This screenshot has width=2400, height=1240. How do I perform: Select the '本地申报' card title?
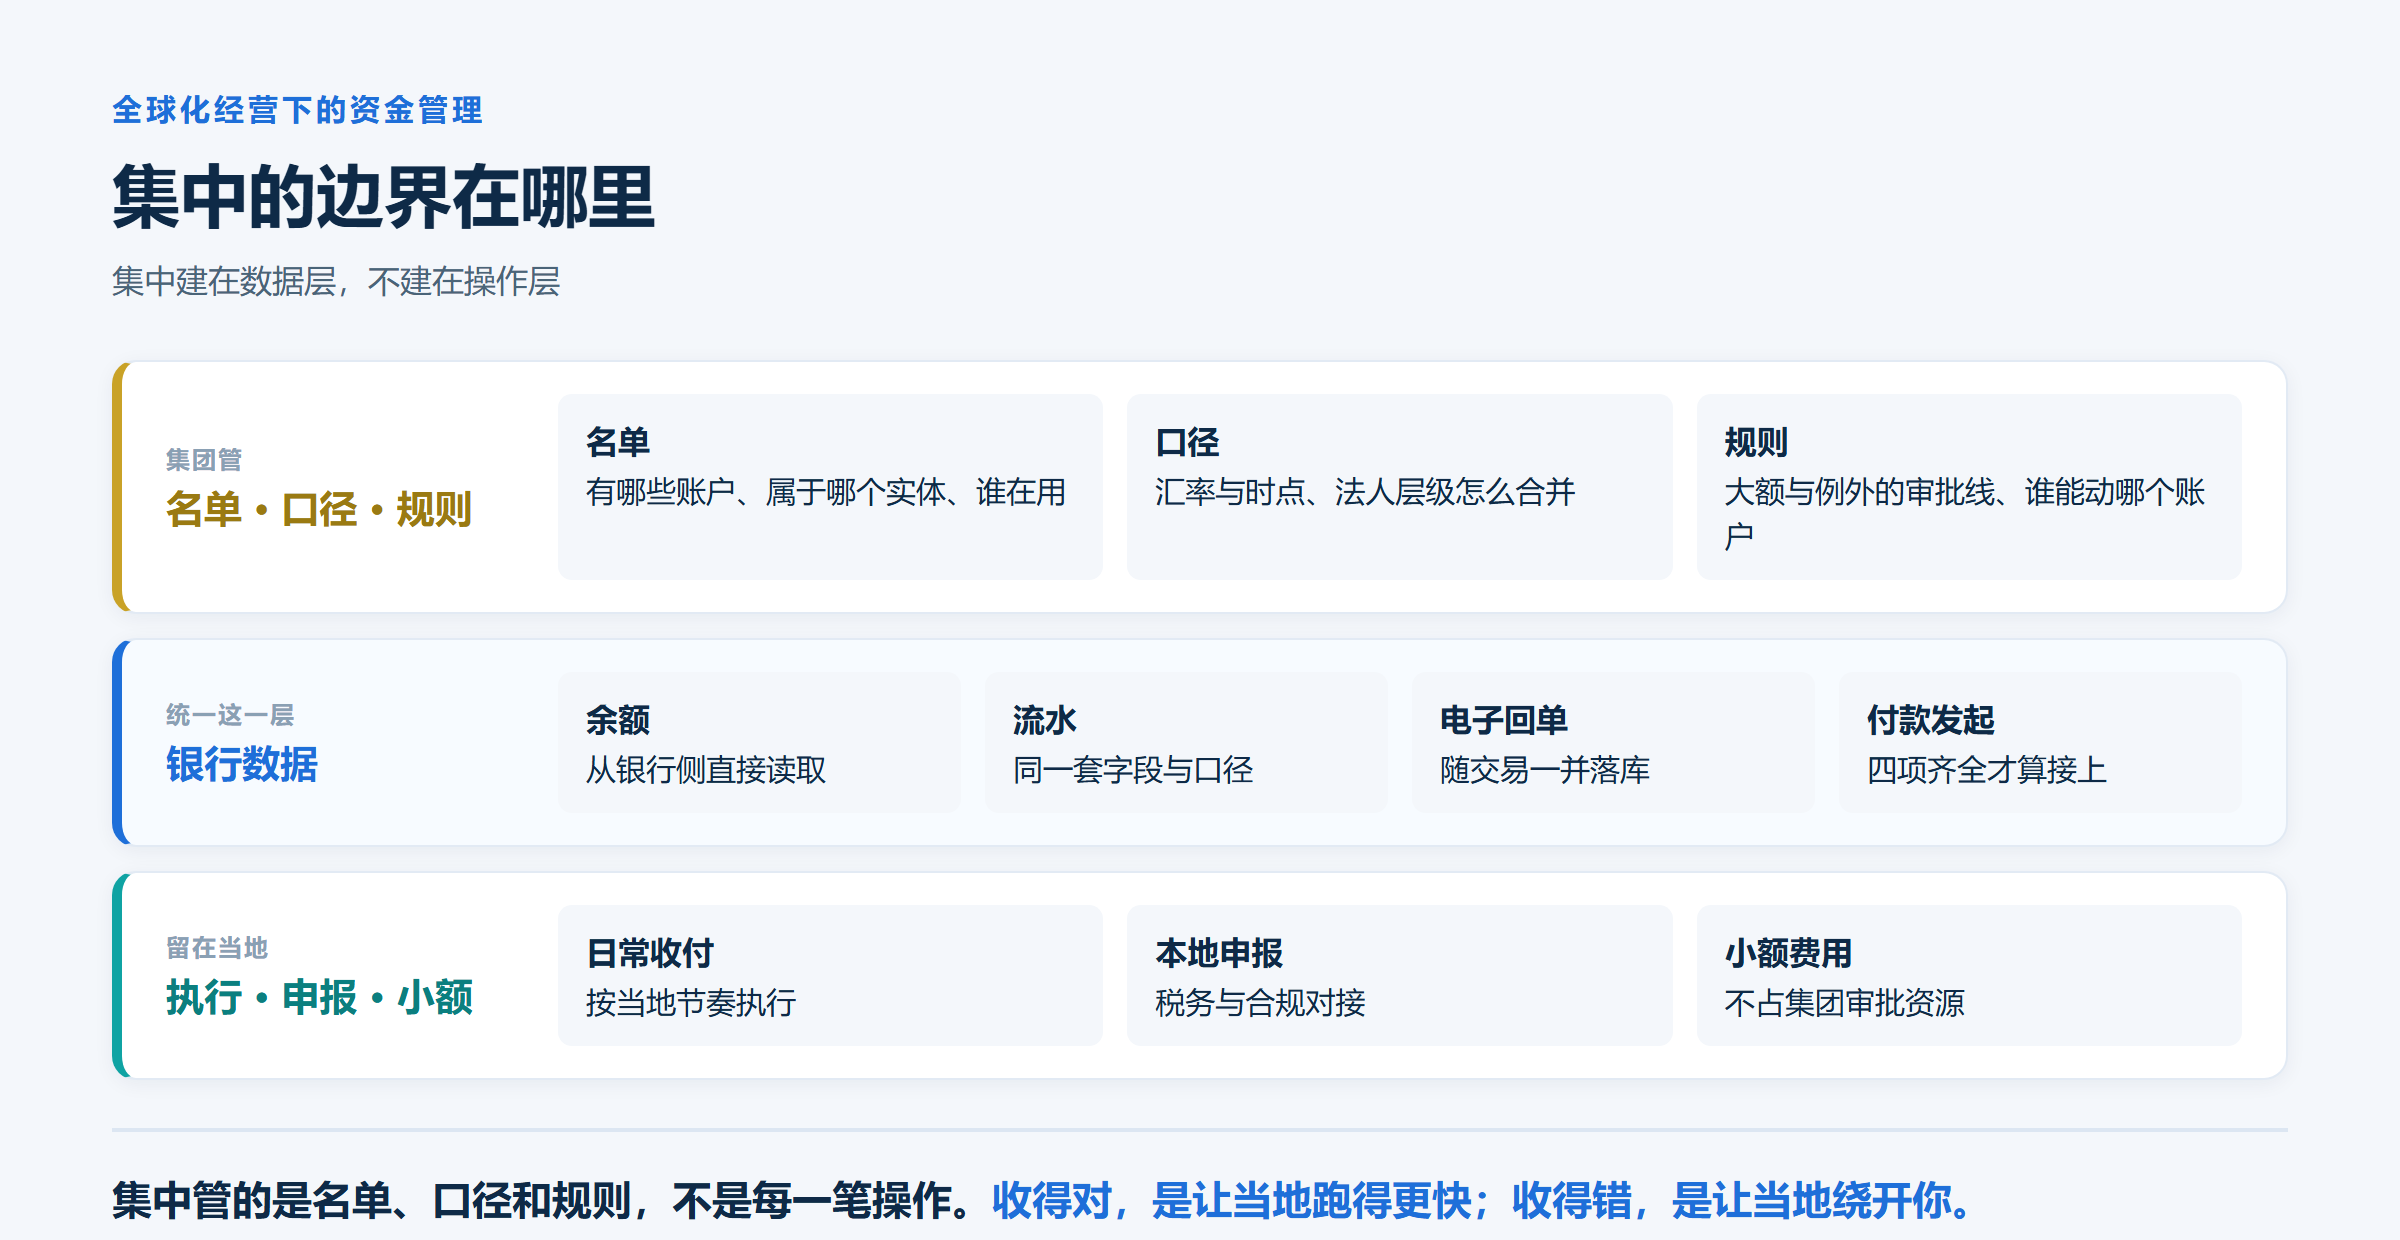1219,953
